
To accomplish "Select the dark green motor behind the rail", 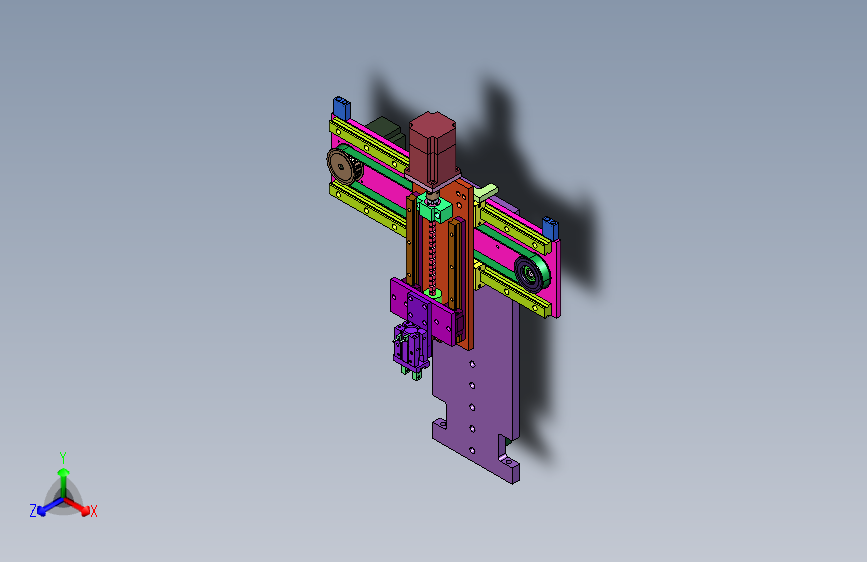I will [x=386, y=131].
